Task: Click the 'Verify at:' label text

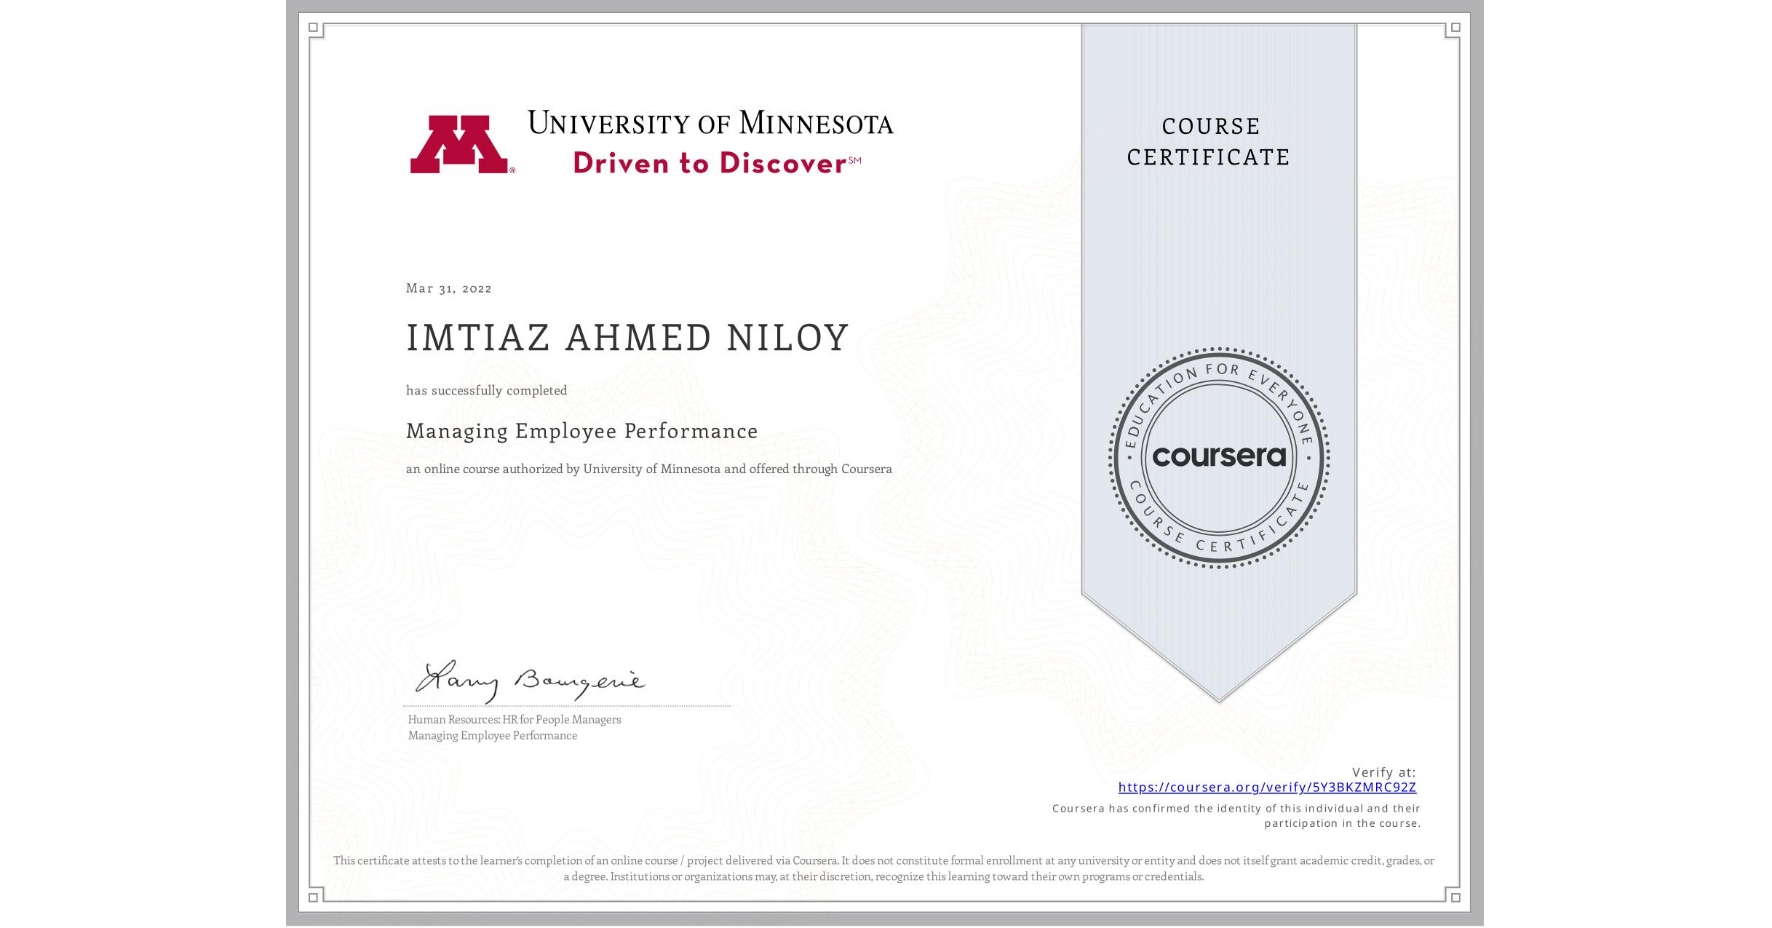Action: coord(1385,771)
